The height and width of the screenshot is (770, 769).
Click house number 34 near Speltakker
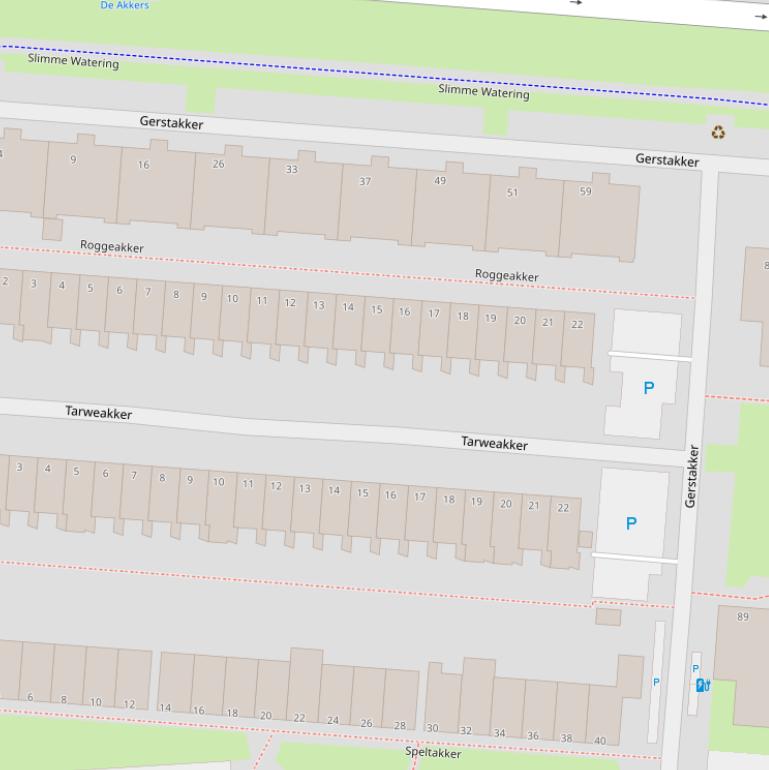(x=499, y=734)
